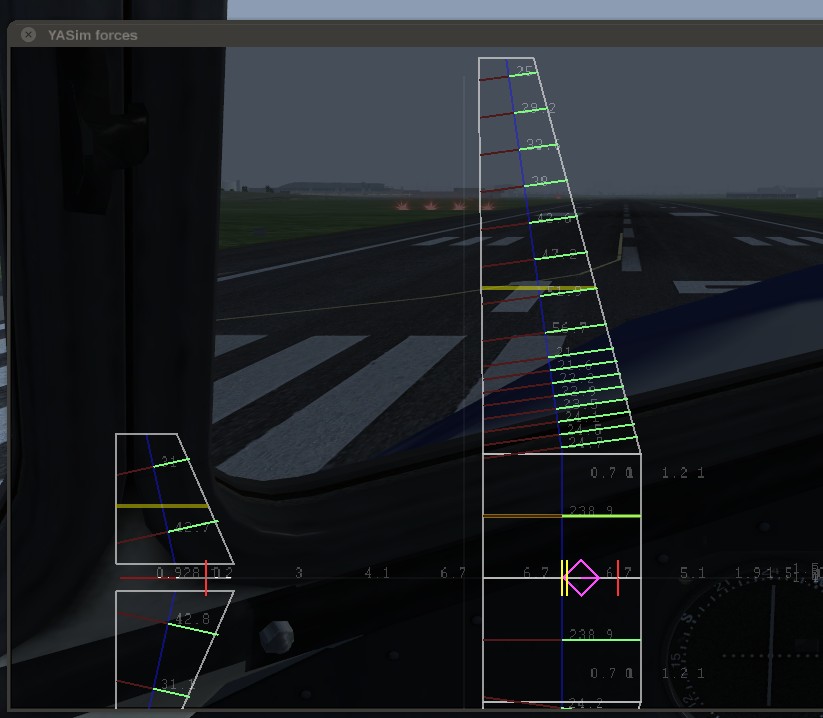The height and width of the screenshot is (718, 823).
Task: Click the red vertical marker near 0.928
Action: coord(206,578)
